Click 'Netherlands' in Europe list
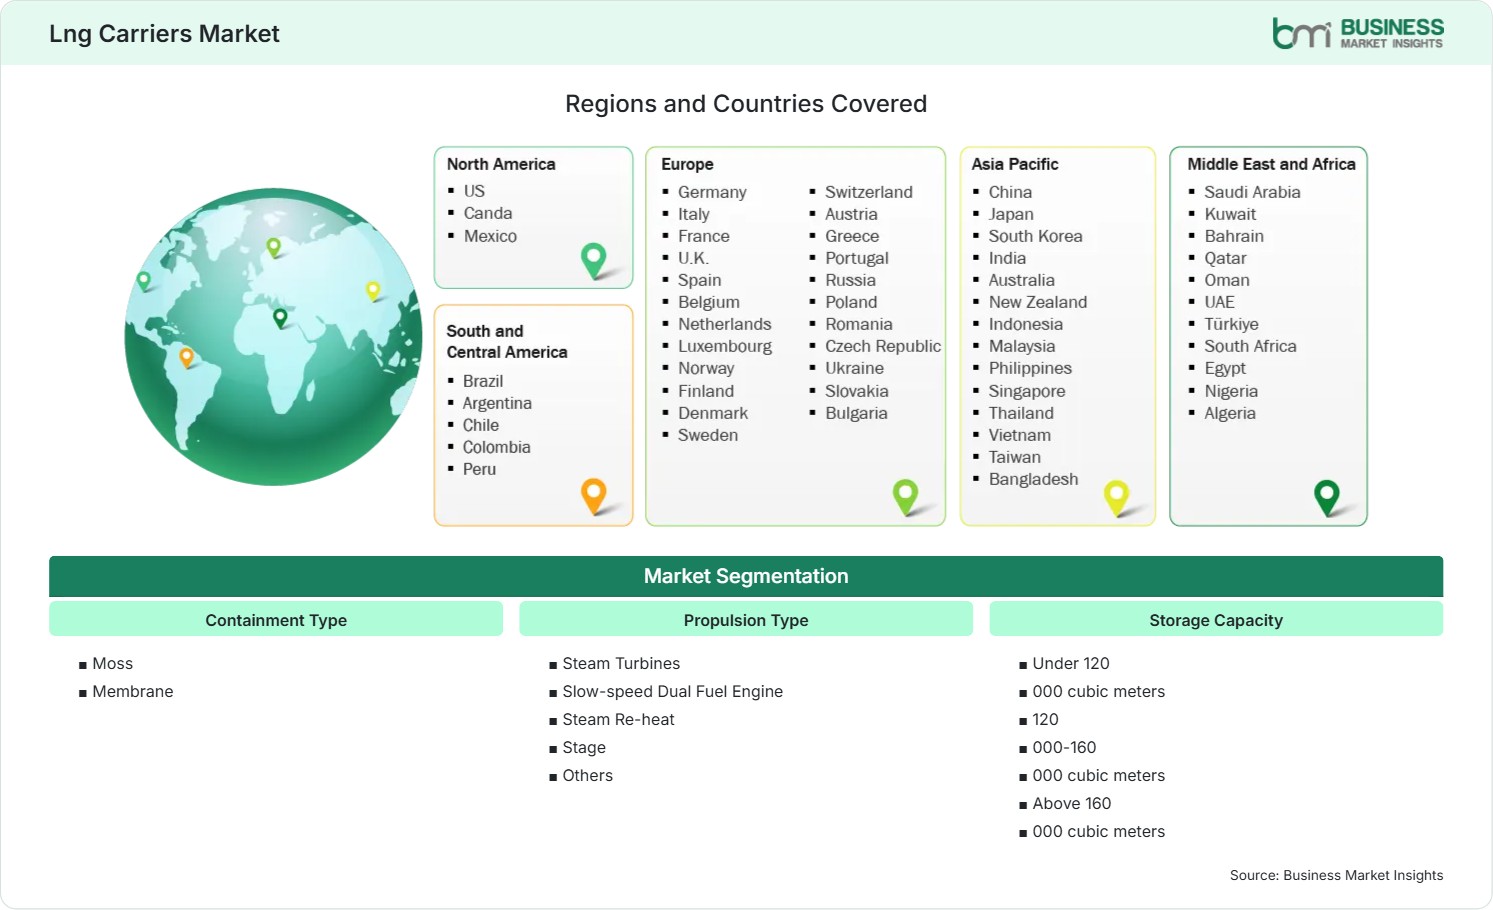 (725, 324)
